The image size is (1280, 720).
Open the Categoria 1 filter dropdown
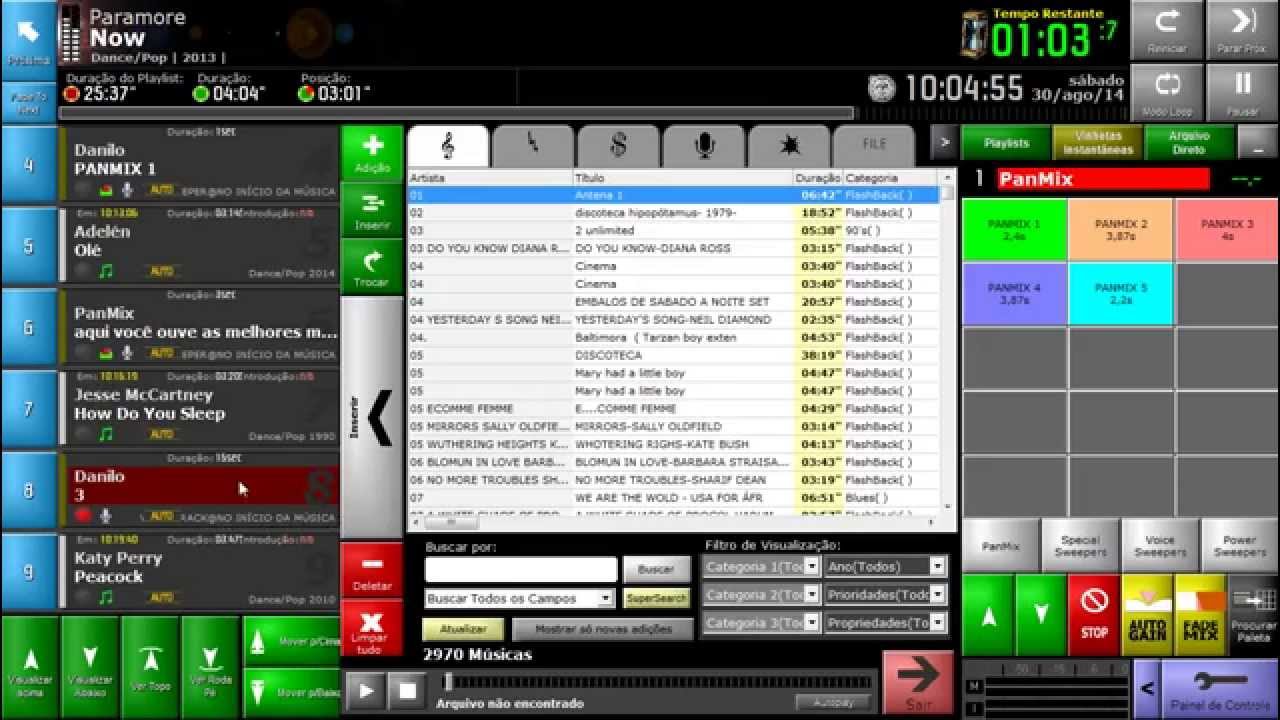tap(812, 567)
